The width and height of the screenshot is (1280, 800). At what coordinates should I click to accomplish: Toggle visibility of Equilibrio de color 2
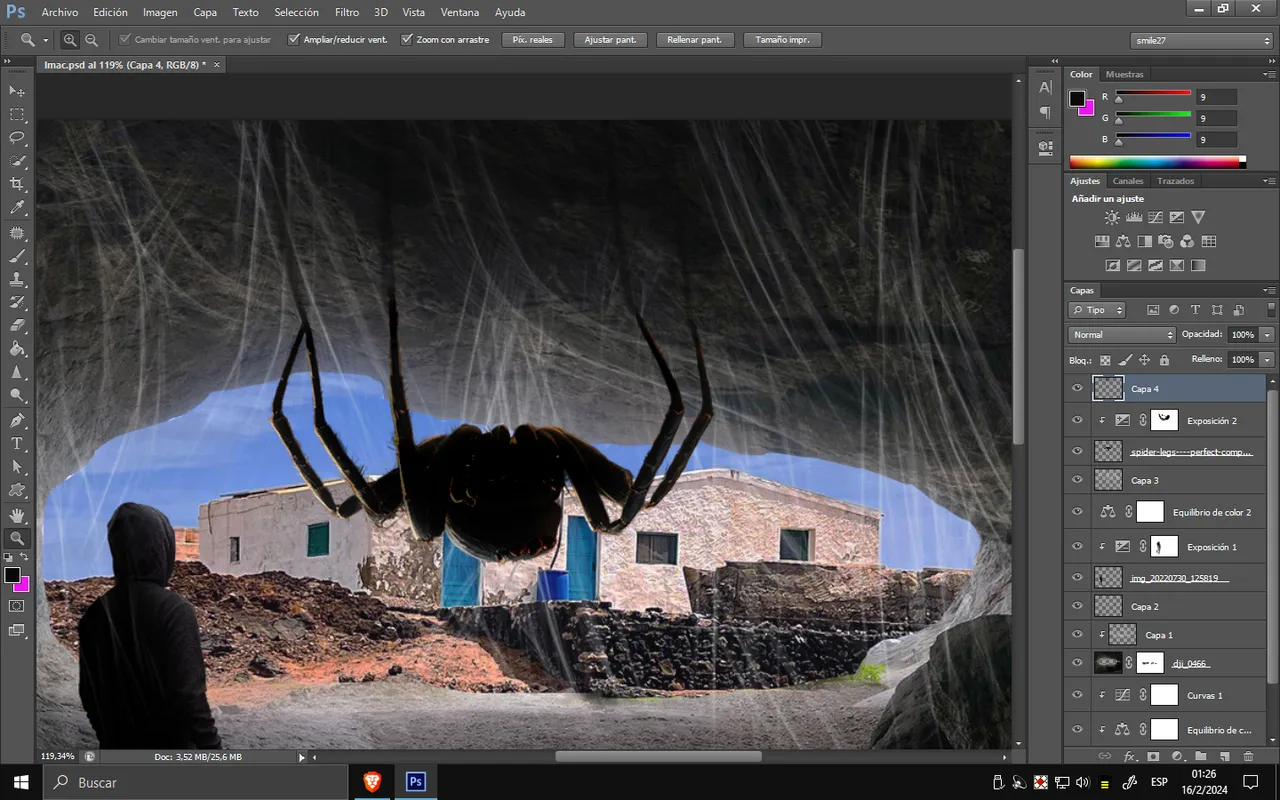click(1077, 512)
